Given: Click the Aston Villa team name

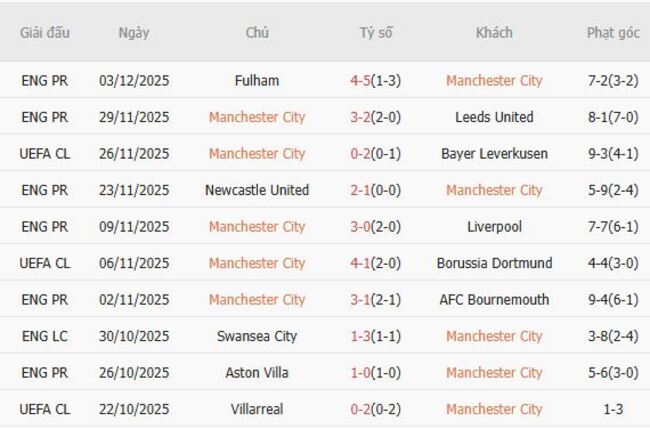Looking at the screenshot, I should point(257,373).
